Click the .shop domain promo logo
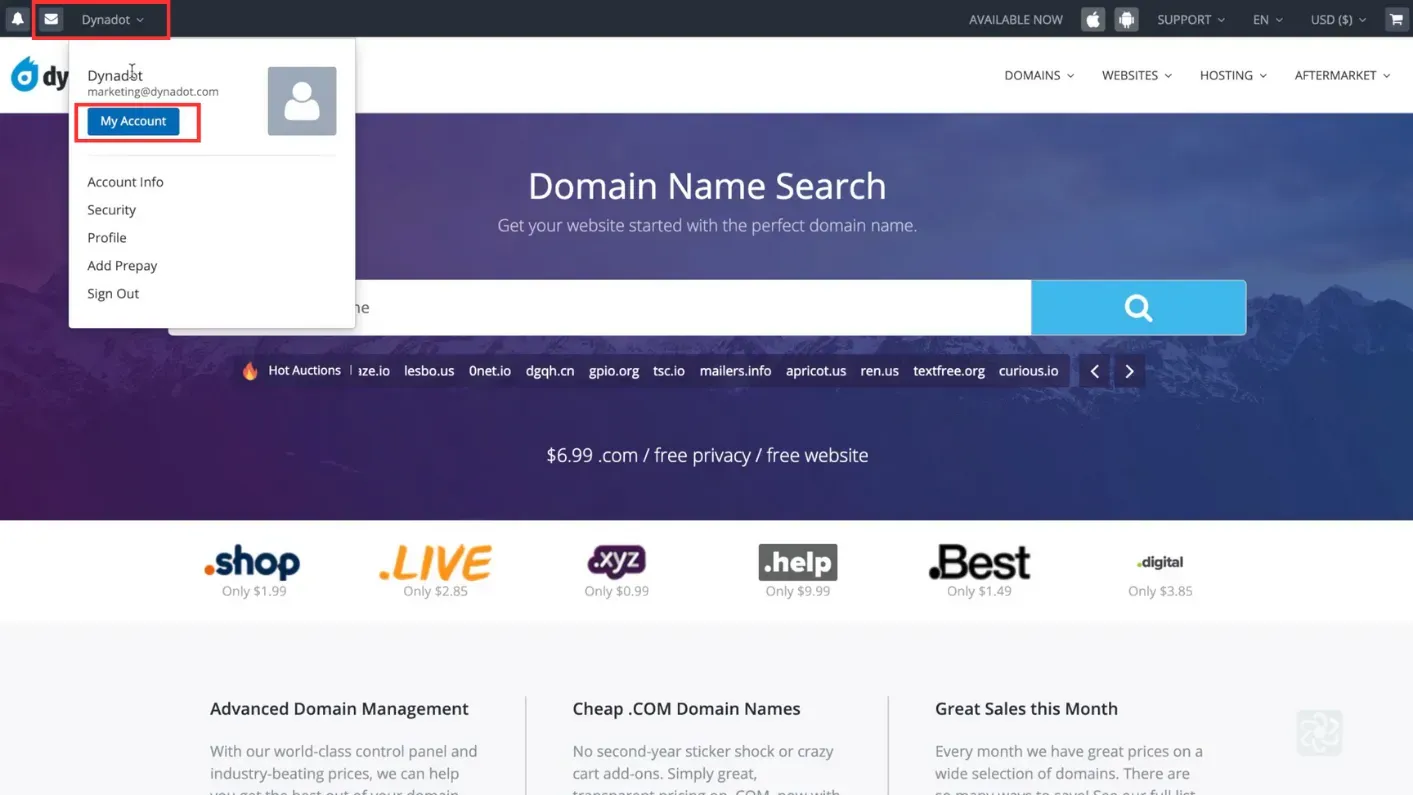Image resolution: width=1413 pixels, height=795 pixels. pyautogui.click(x=252, y=562)
